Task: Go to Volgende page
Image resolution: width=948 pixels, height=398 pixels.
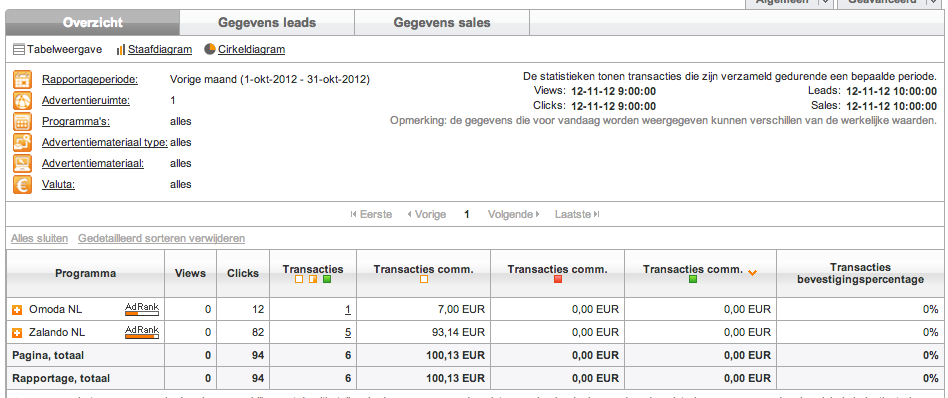Action: tap(514, 214)
